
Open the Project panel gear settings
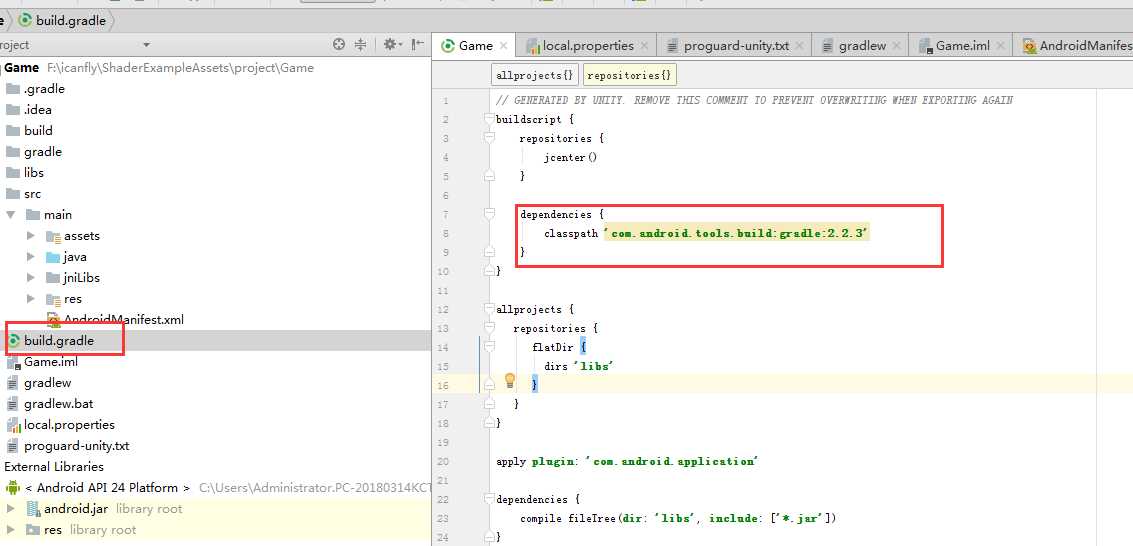[x=390, y=45]
